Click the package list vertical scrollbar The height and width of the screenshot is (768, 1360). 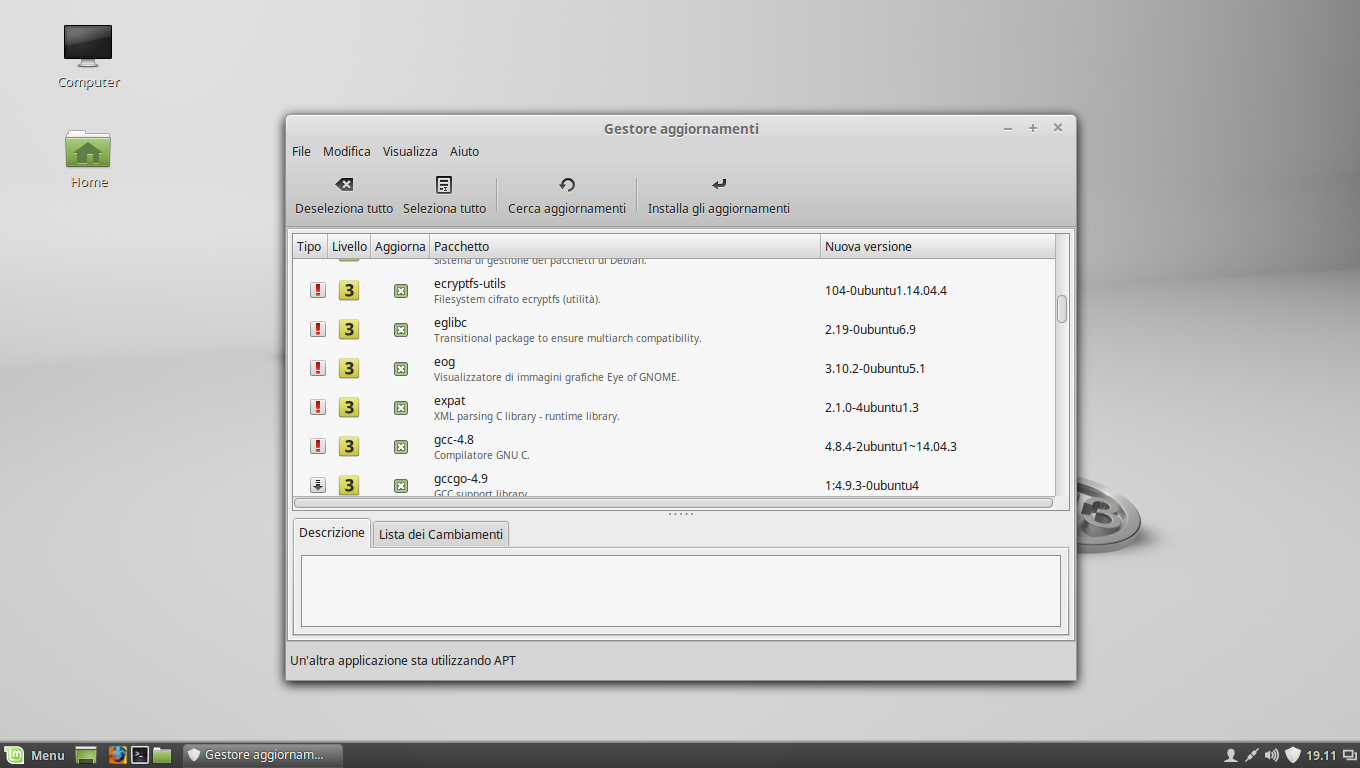pyautogui.click(x=1062, y=310)
